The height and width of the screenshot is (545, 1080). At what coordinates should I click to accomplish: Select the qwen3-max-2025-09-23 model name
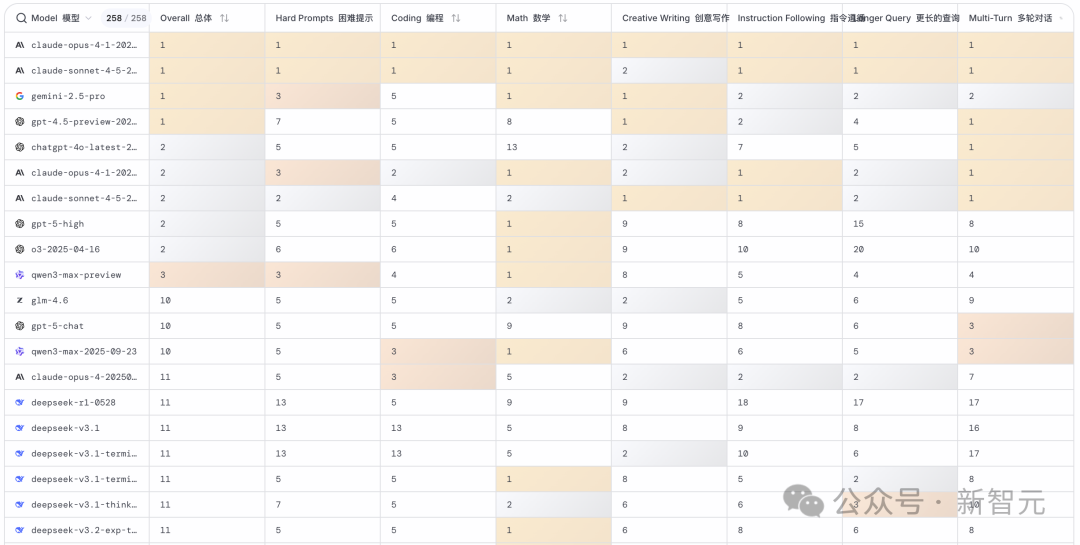pos(84,351)
